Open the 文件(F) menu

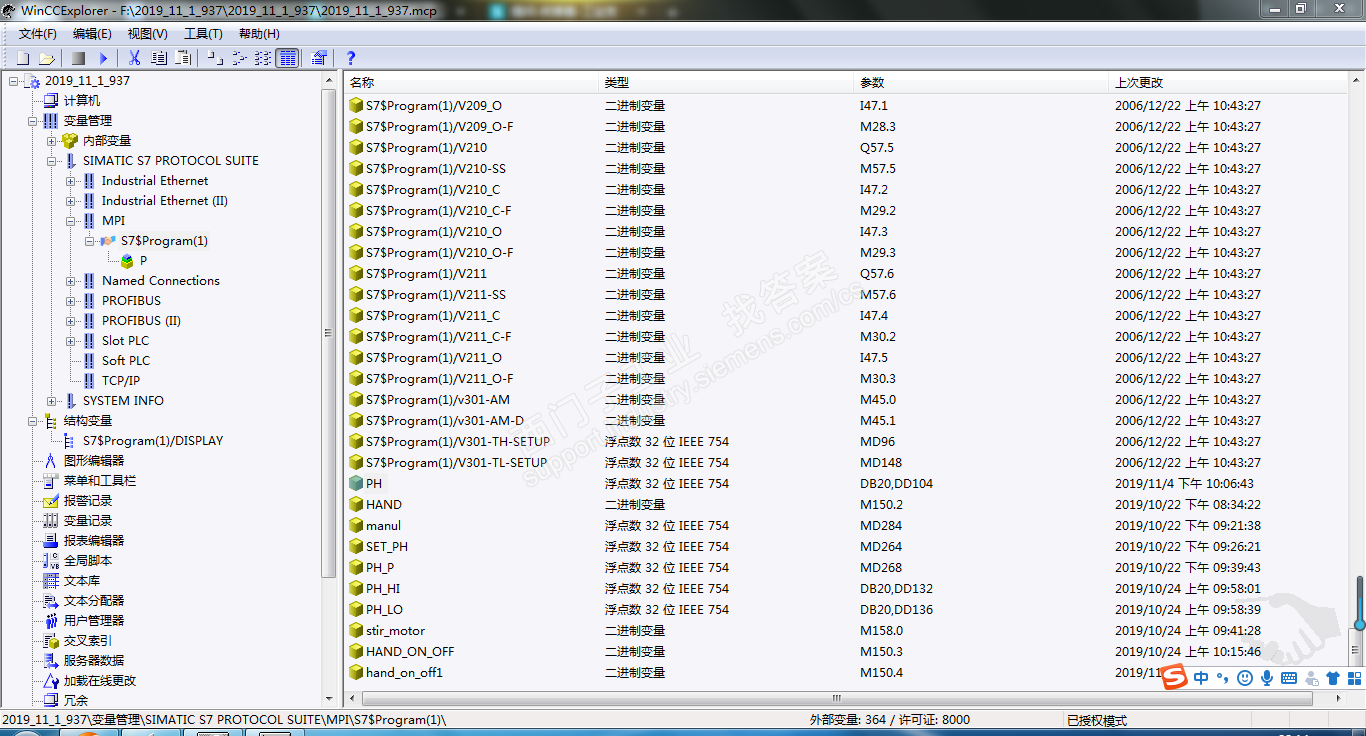point(38,34)
